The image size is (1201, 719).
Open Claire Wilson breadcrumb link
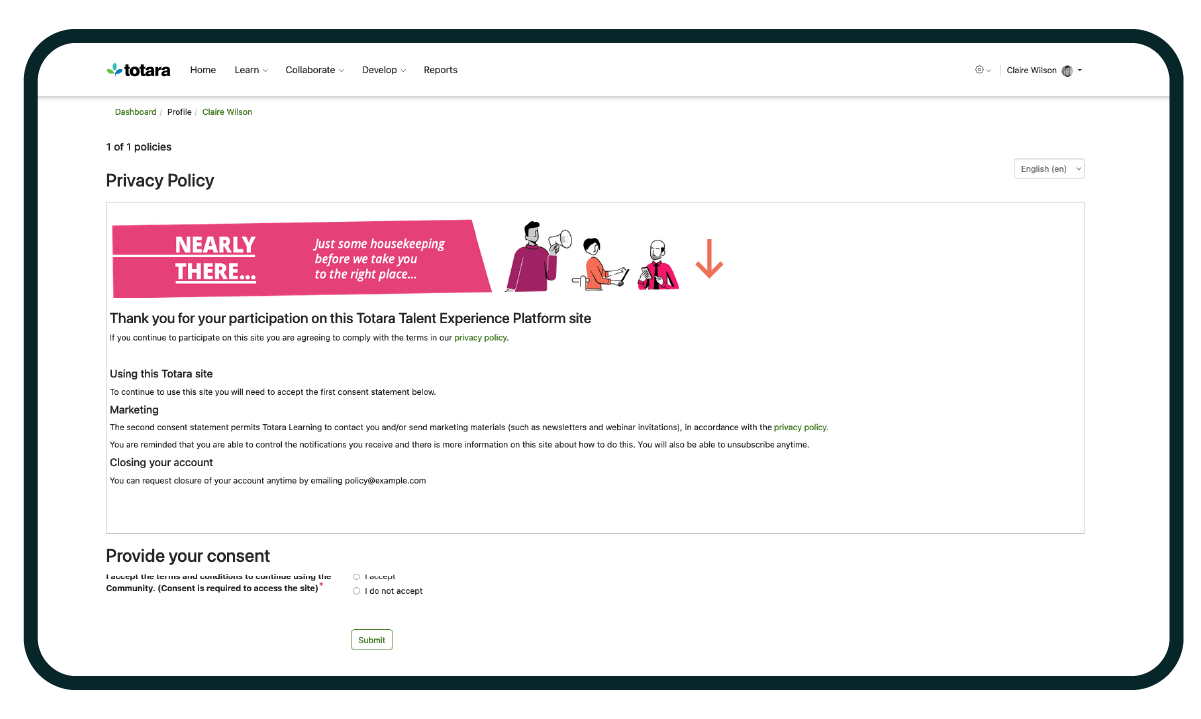point(227,112)
